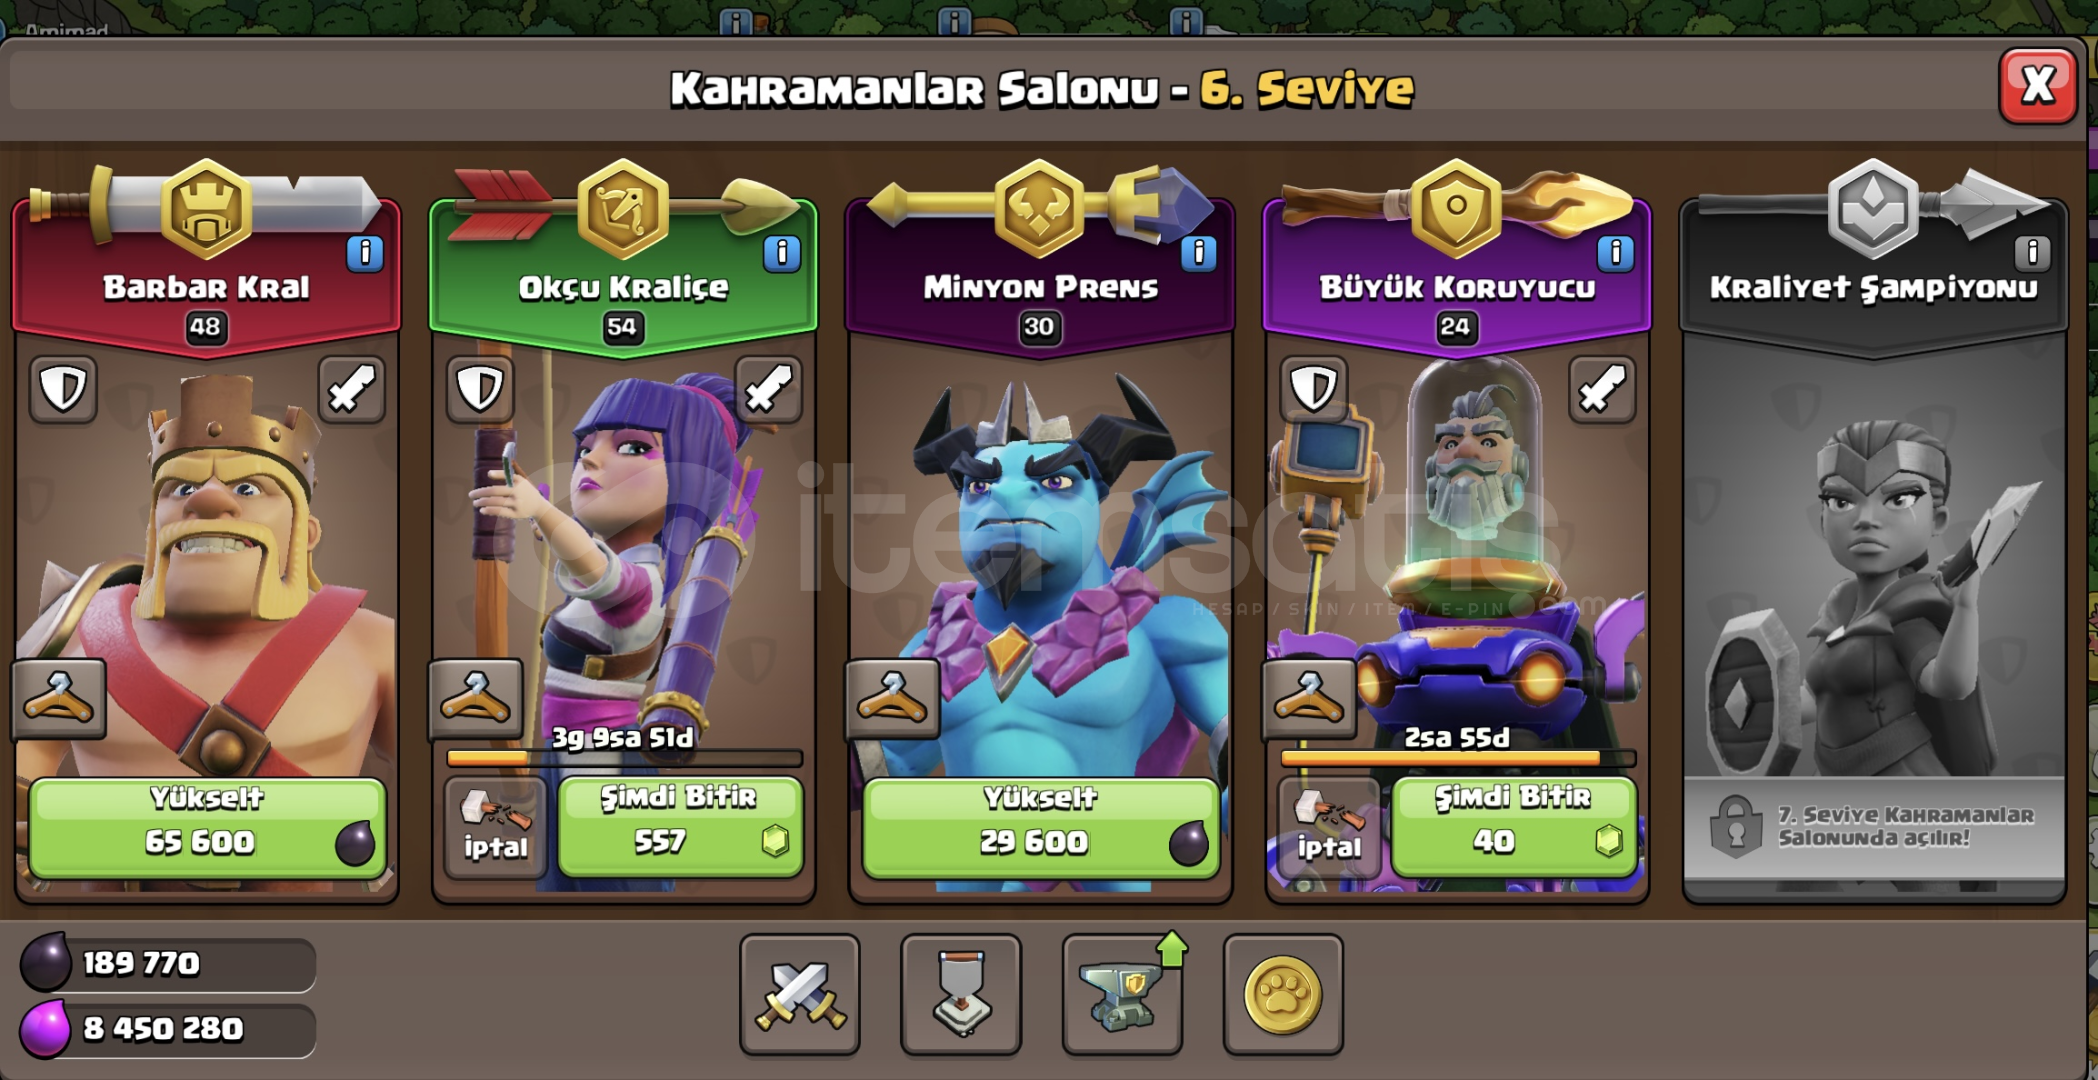Open the pets paw coin icon
Viewport: 2098px width, 1080px height.
[1283, 995]
